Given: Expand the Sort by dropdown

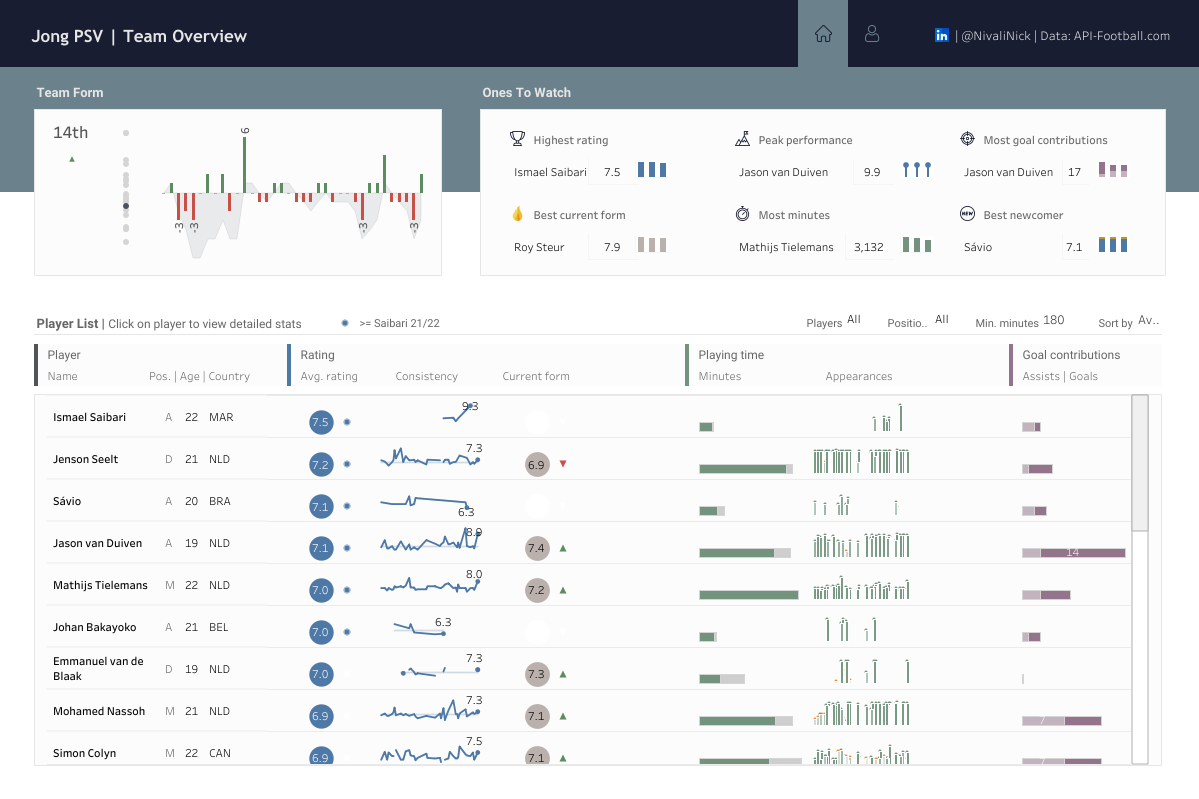Looking at the screenshot, I should (1148, 321).
